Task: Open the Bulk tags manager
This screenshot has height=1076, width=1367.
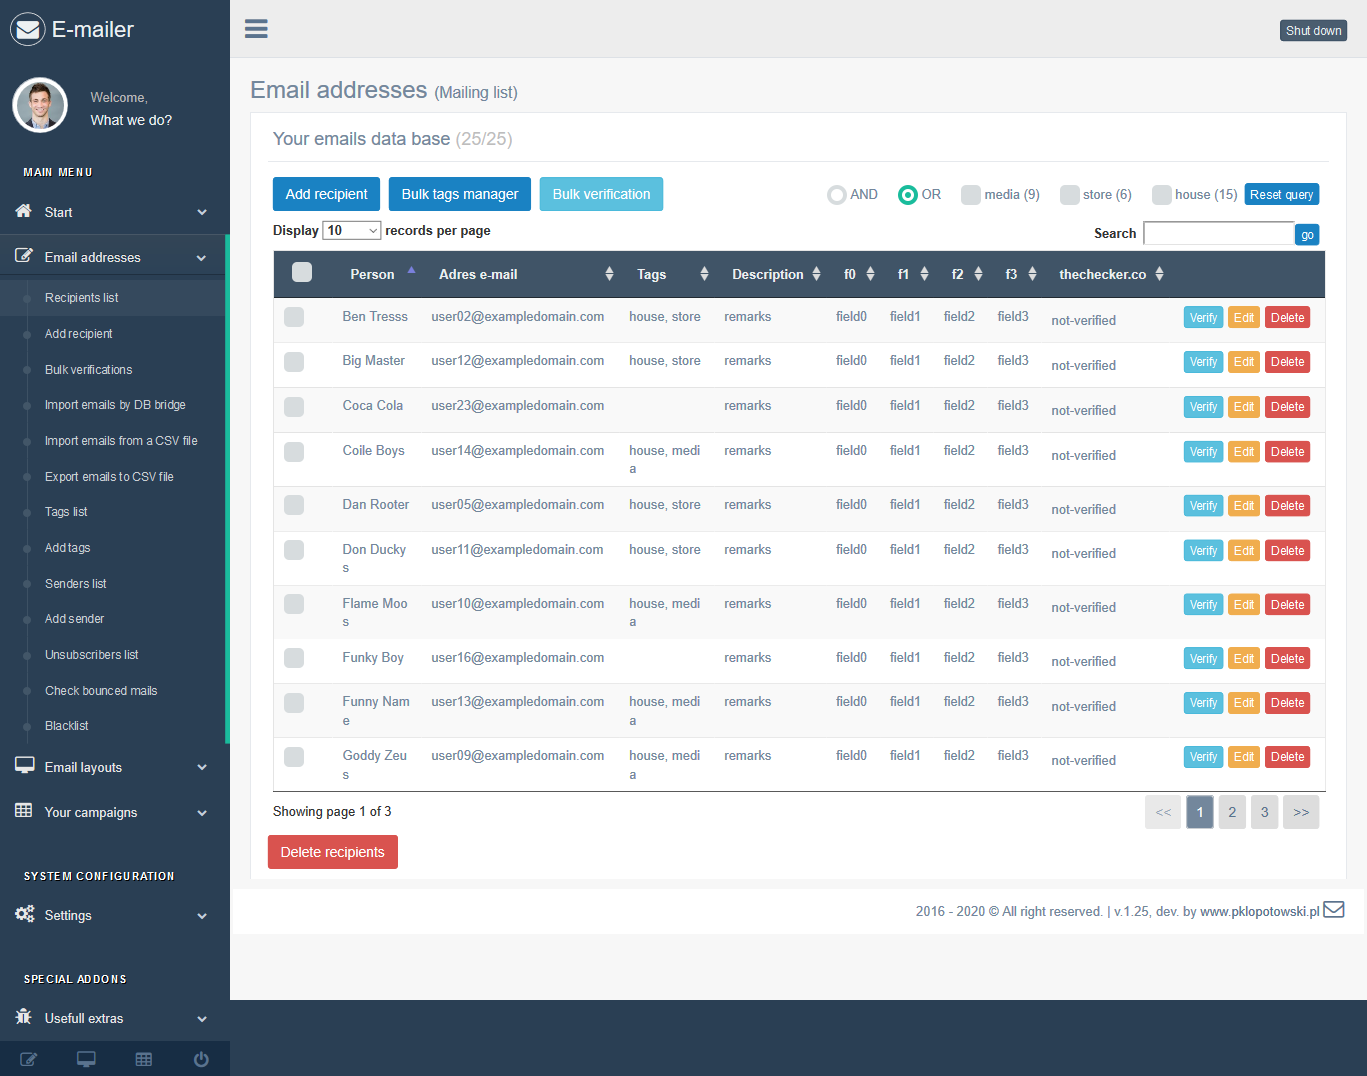Action: (x=460, y=194)
